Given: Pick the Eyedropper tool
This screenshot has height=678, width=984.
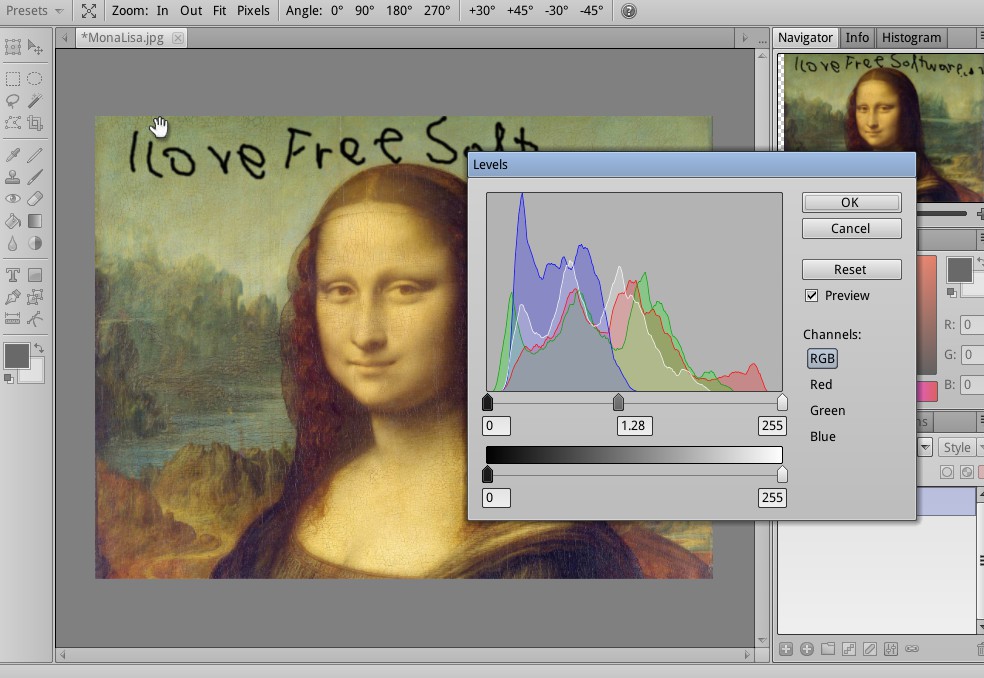Looking at the screenshot, I should [13, 155].
